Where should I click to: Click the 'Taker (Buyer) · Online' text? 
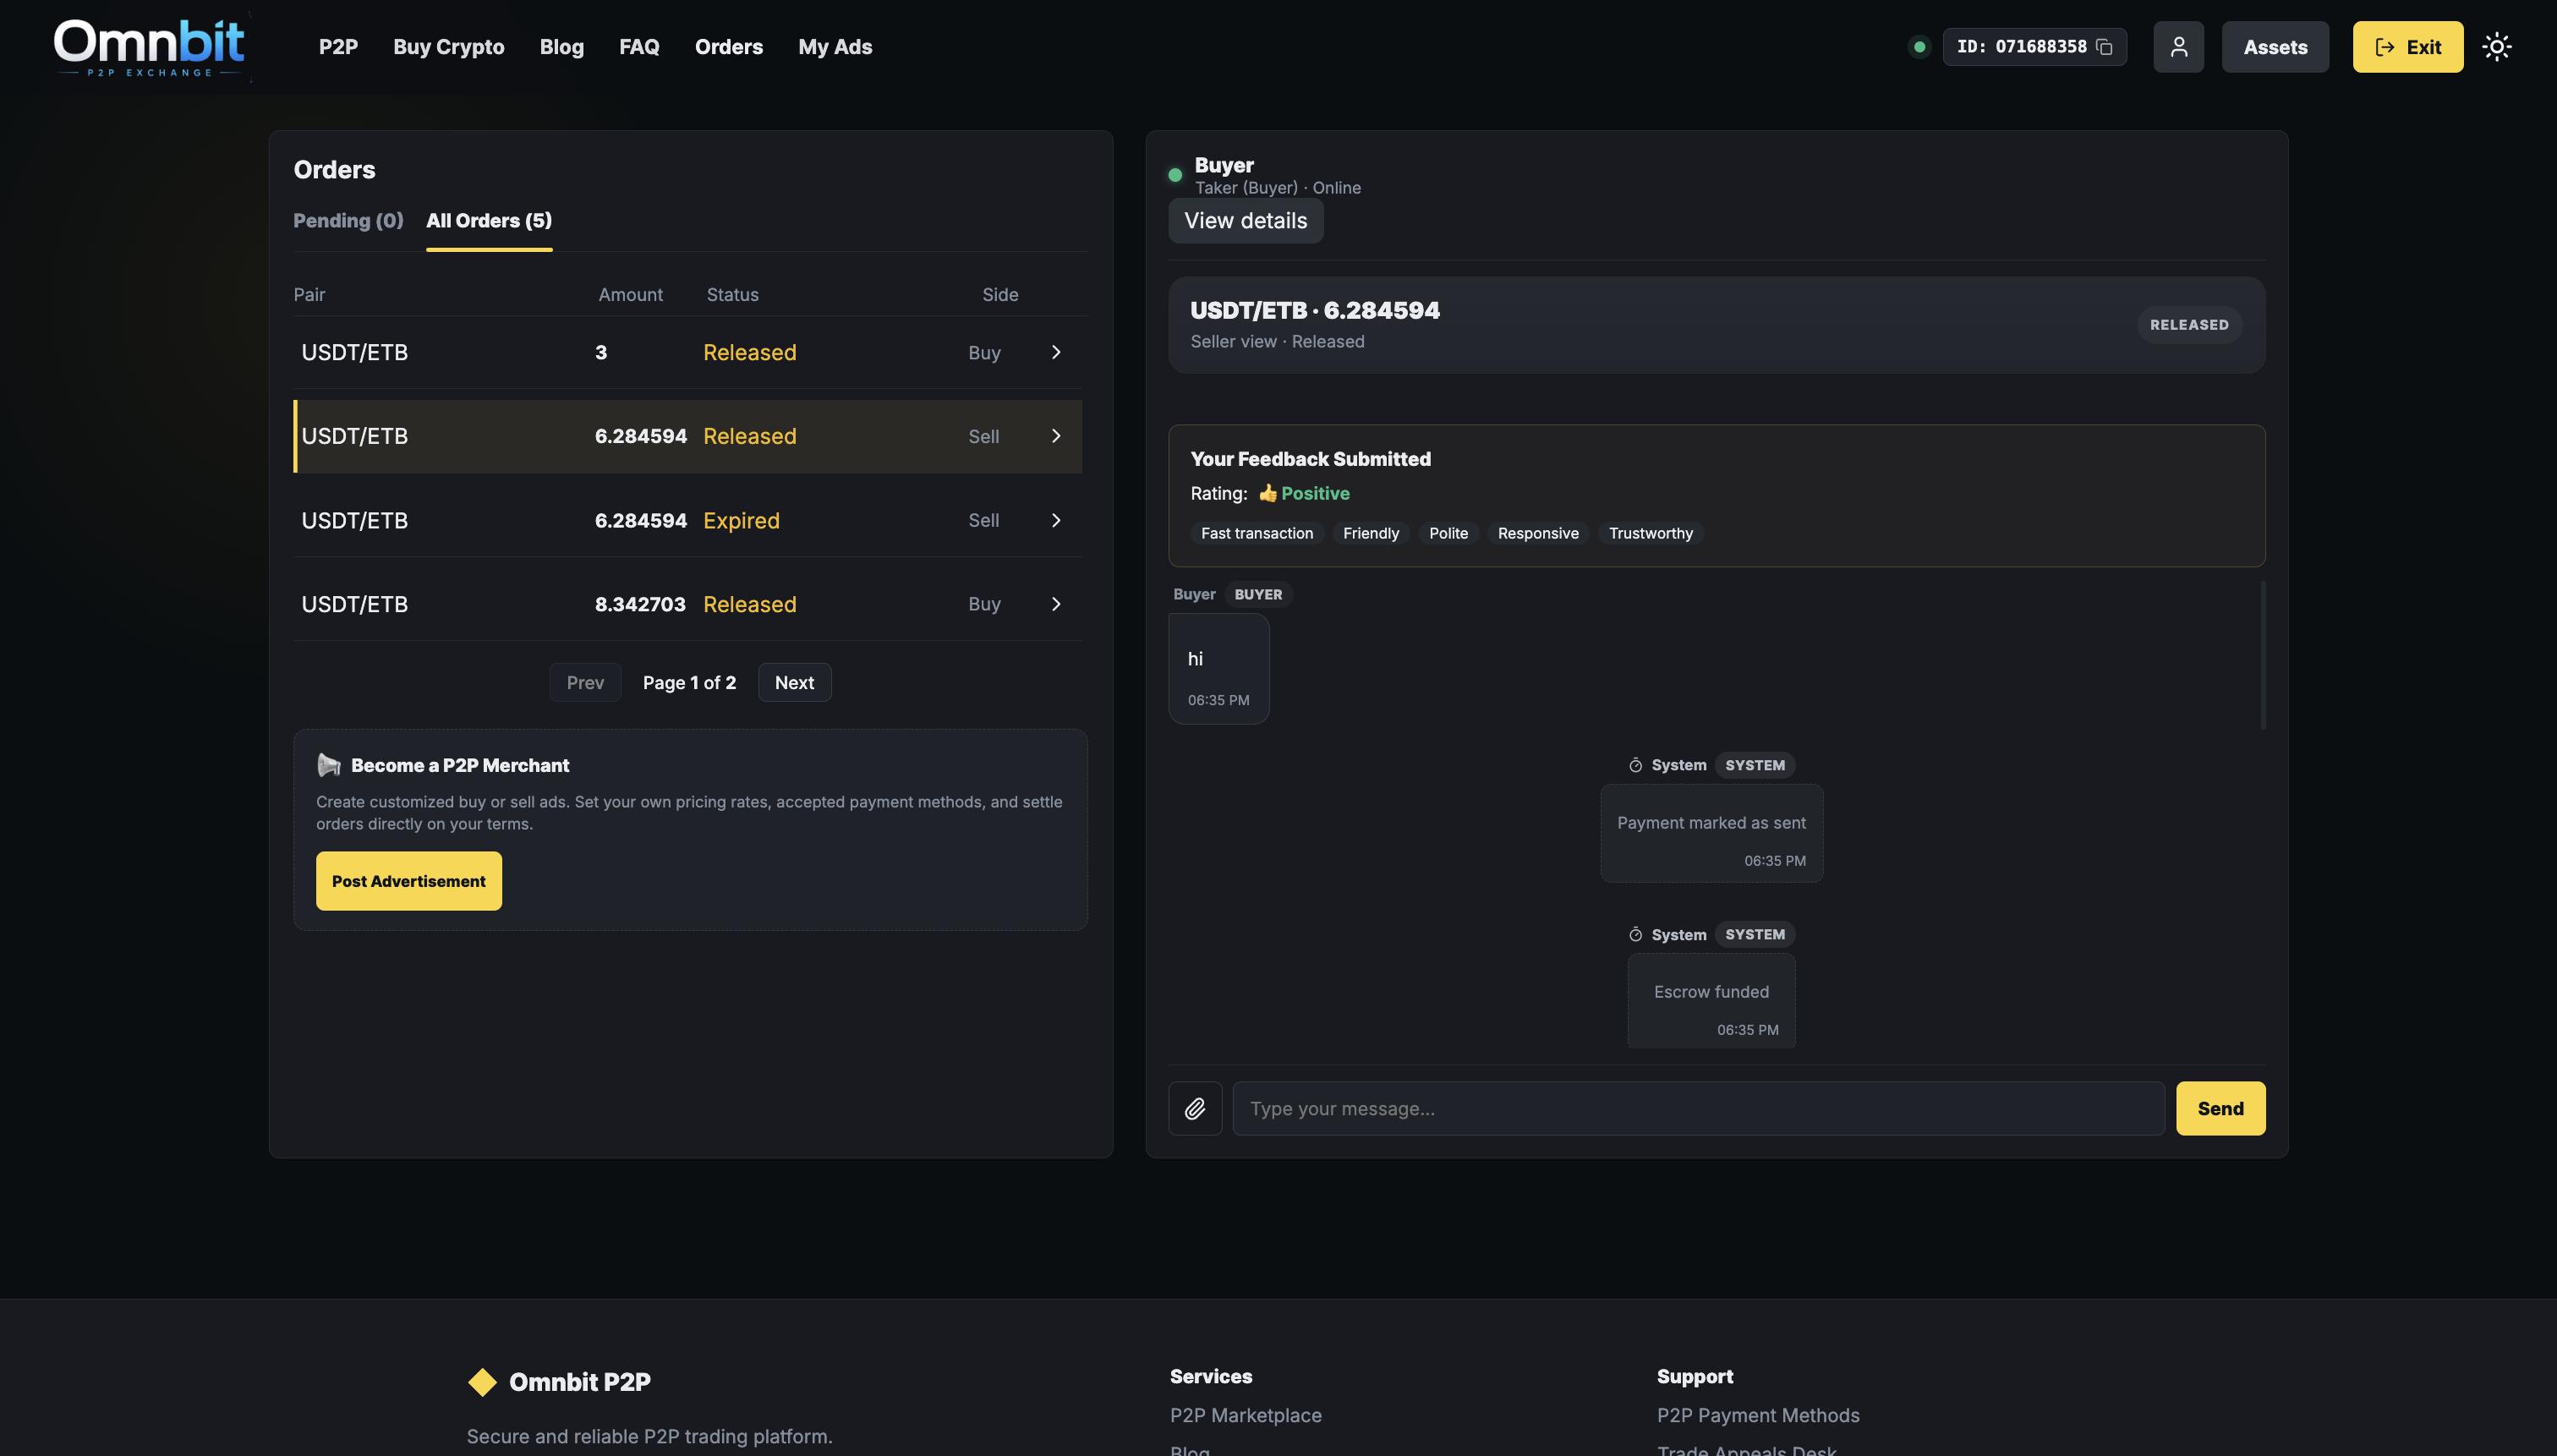1277,188
